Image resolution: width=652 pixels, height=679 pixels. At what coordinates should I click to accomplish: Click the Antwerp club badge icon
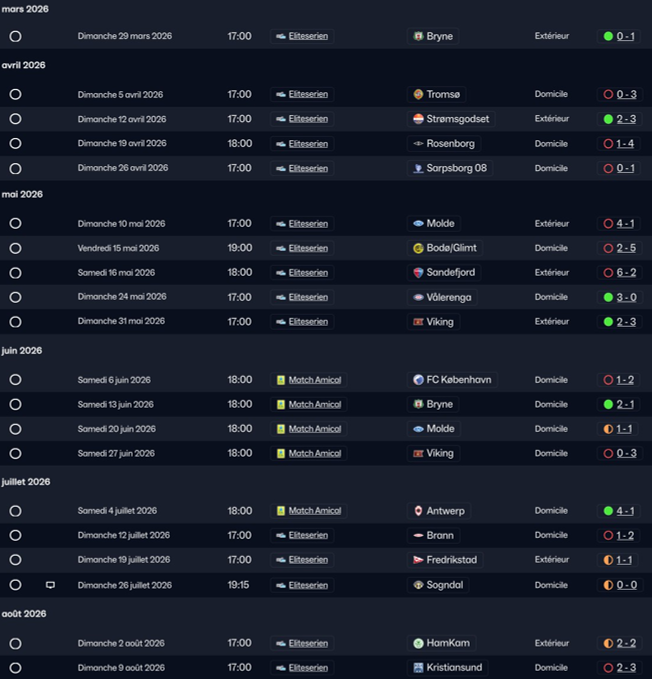pyautogui.click(x=418, y=511)
